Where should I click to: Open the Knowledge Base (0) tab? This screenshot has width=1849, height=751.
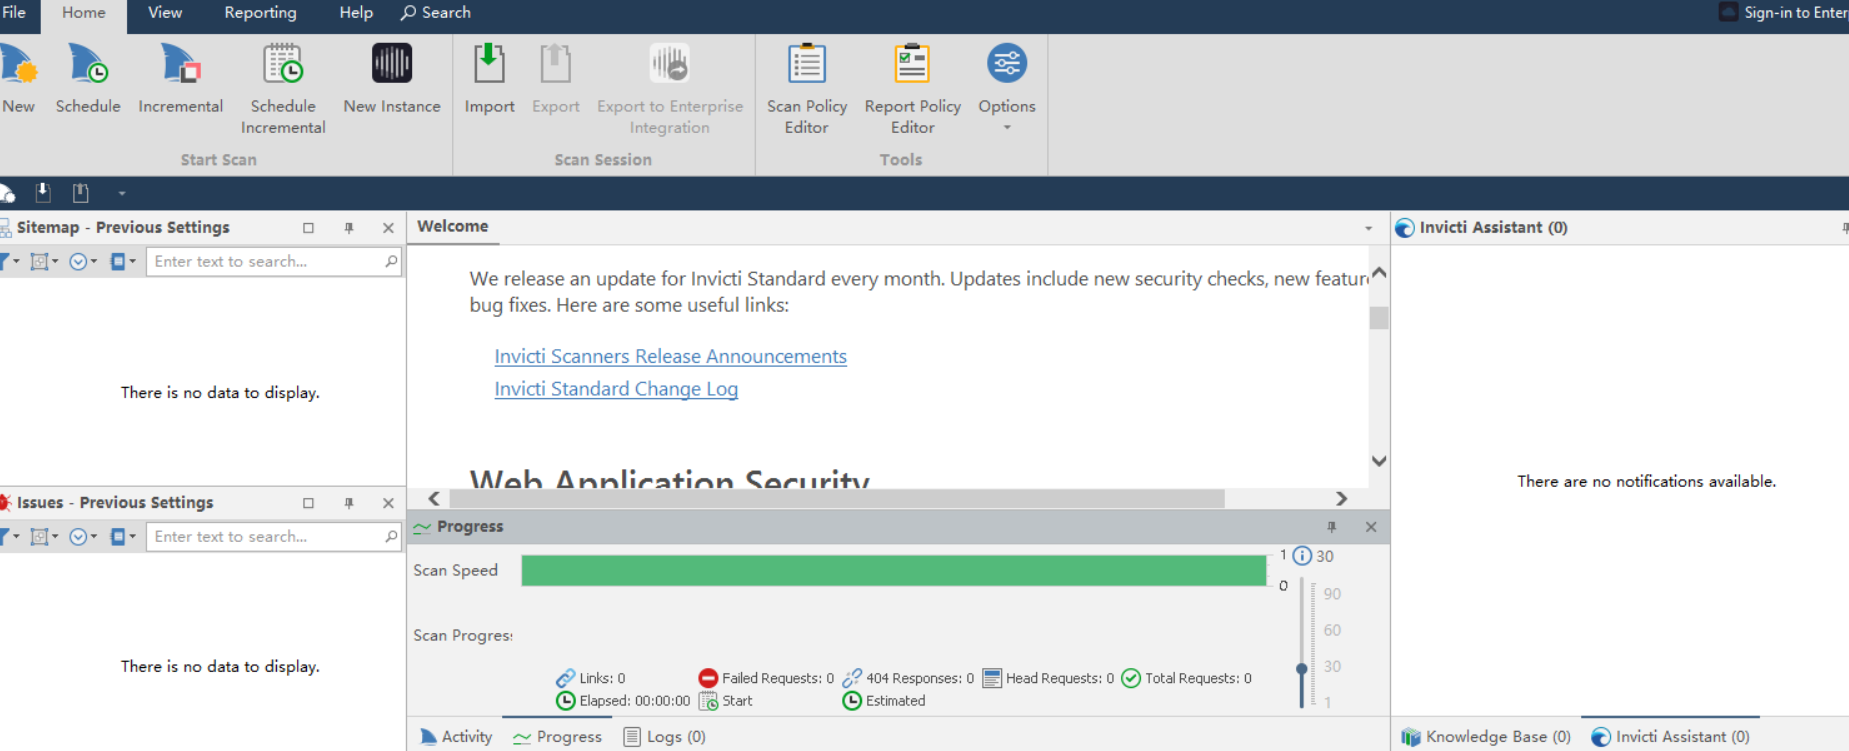pyautogui.click(x=1486, y=737)
